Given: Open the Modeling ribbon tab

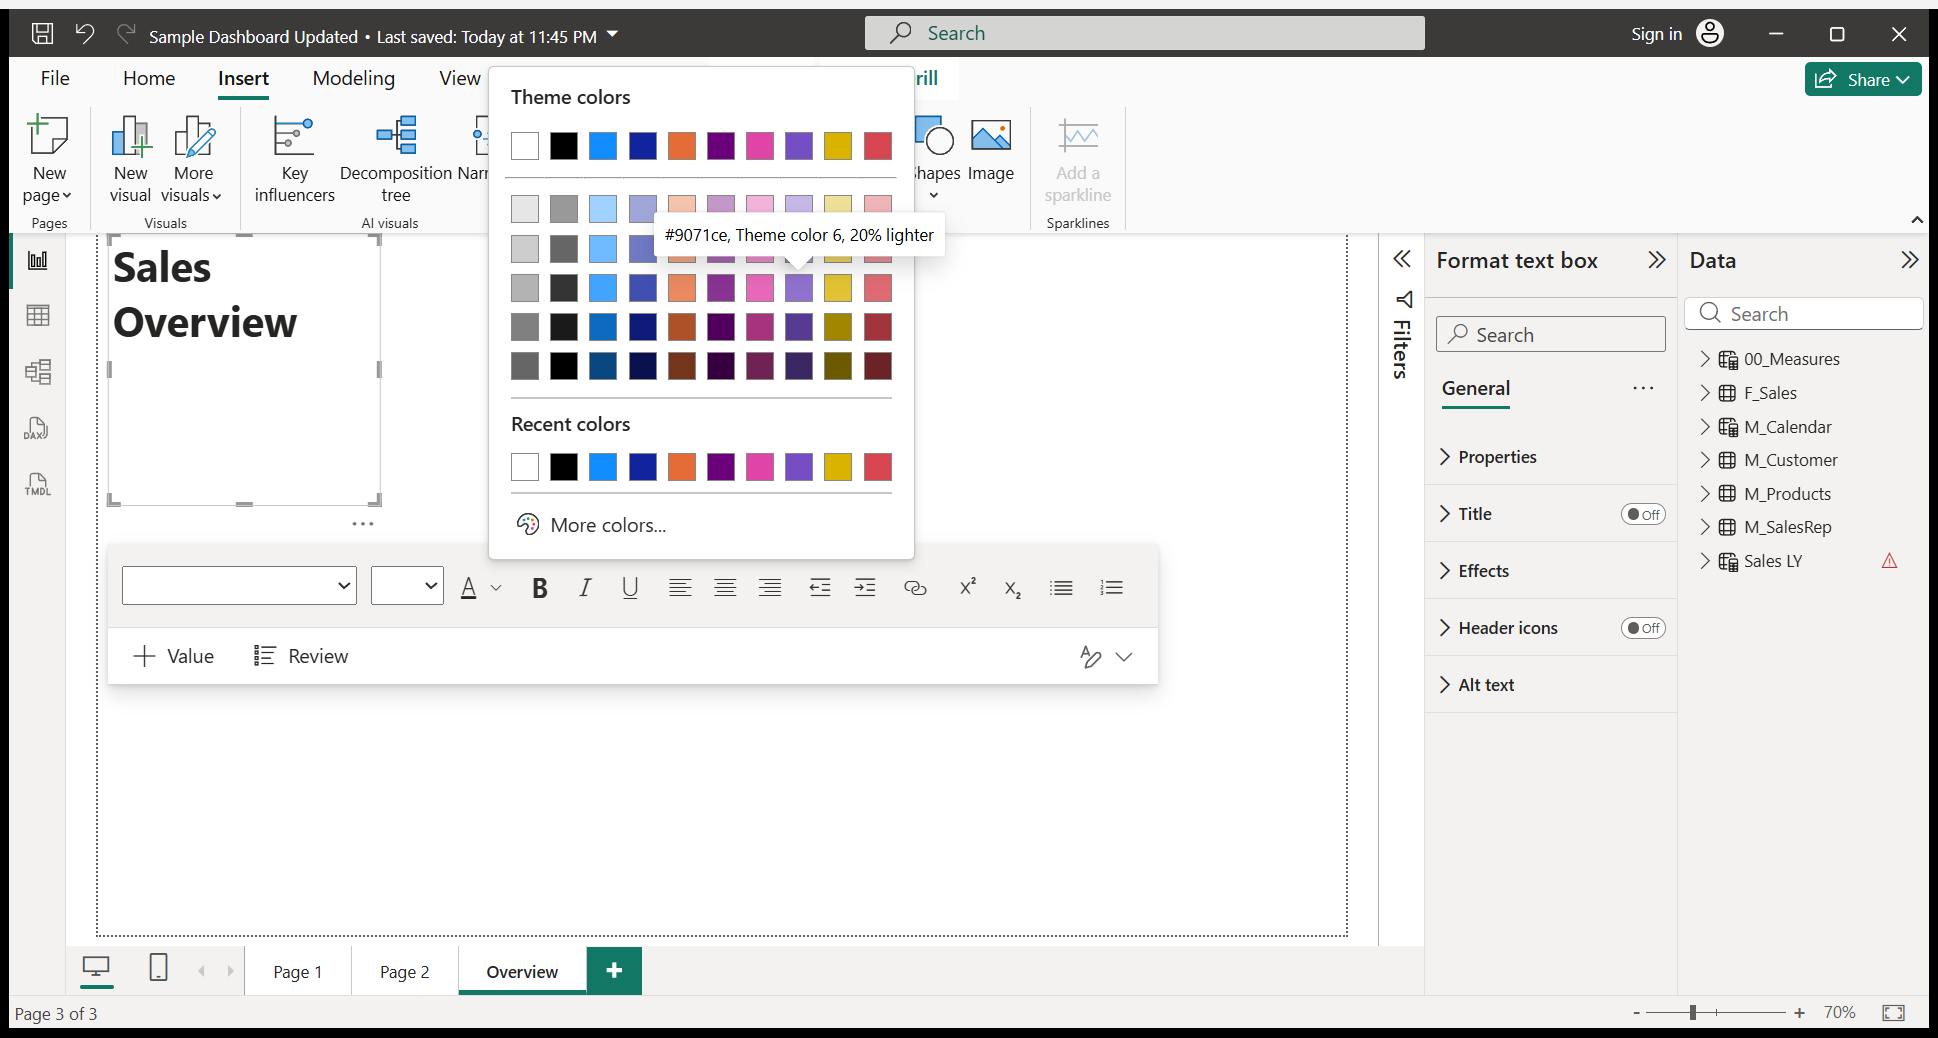Looking at the screenshot, I should point(353,78).
